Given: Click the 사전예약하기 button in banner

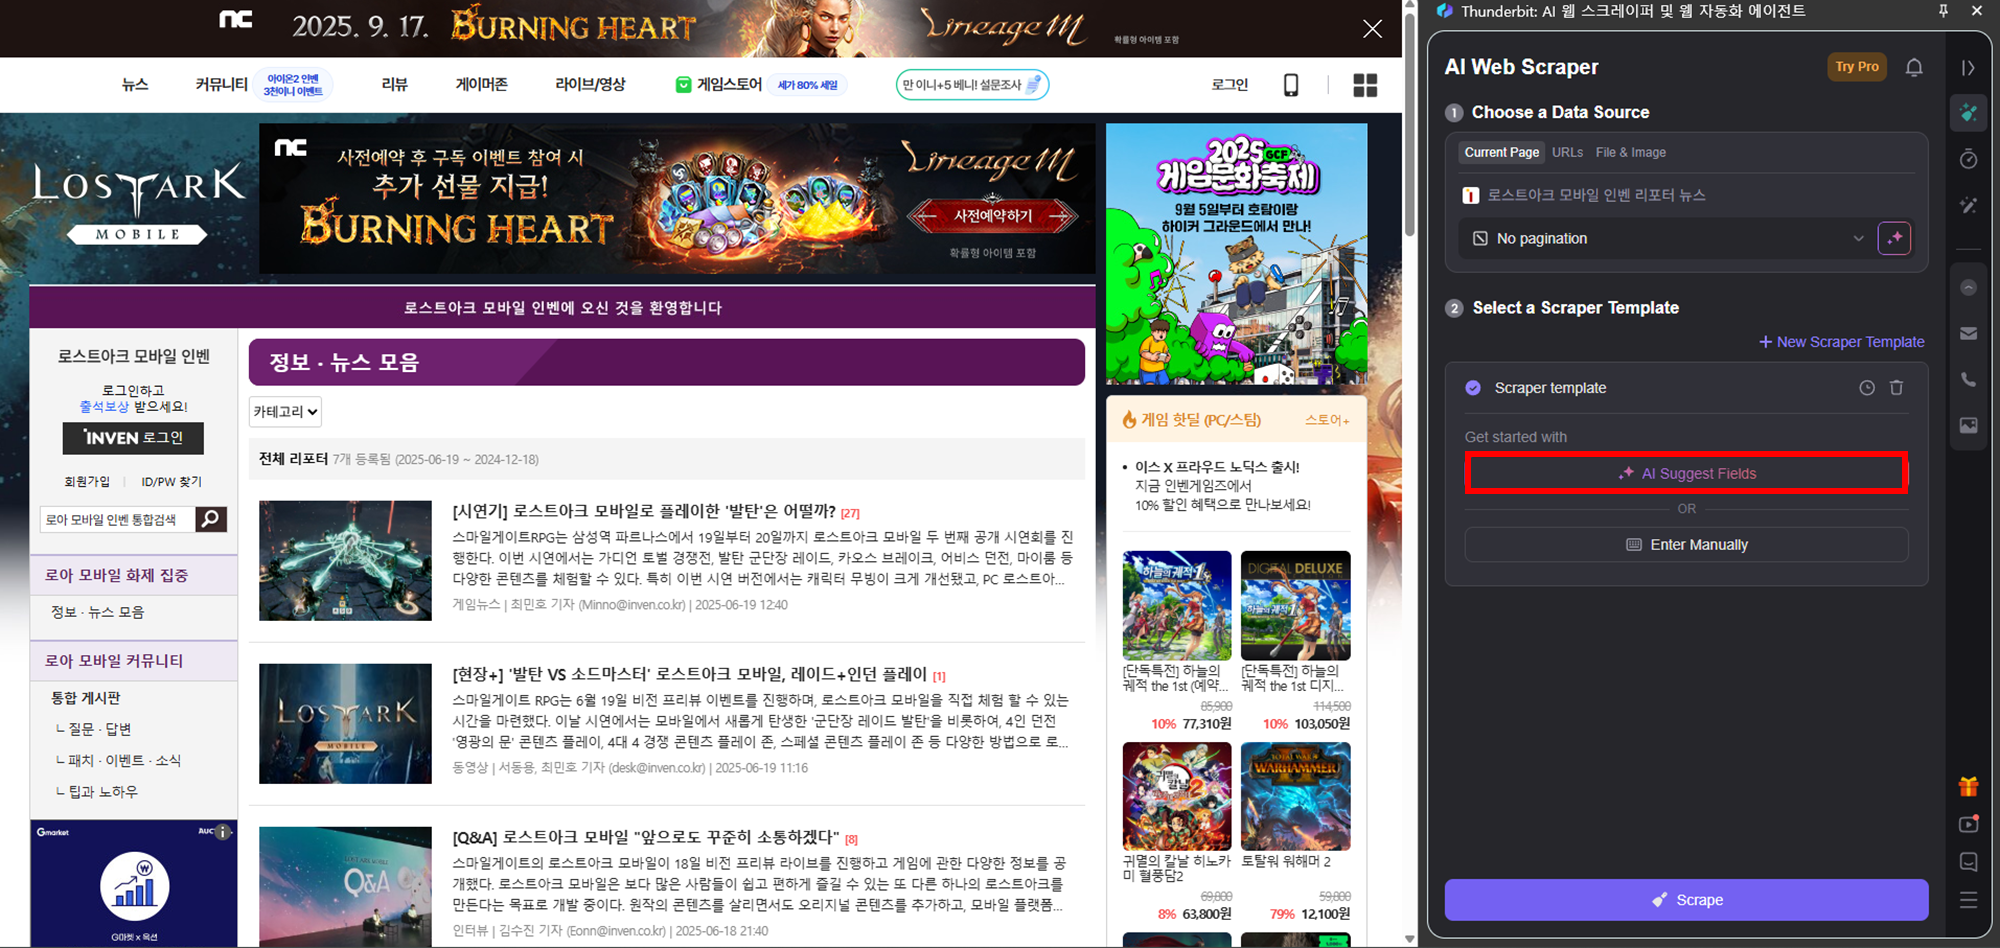Looking at the screenshot, I should coord(992,215).
